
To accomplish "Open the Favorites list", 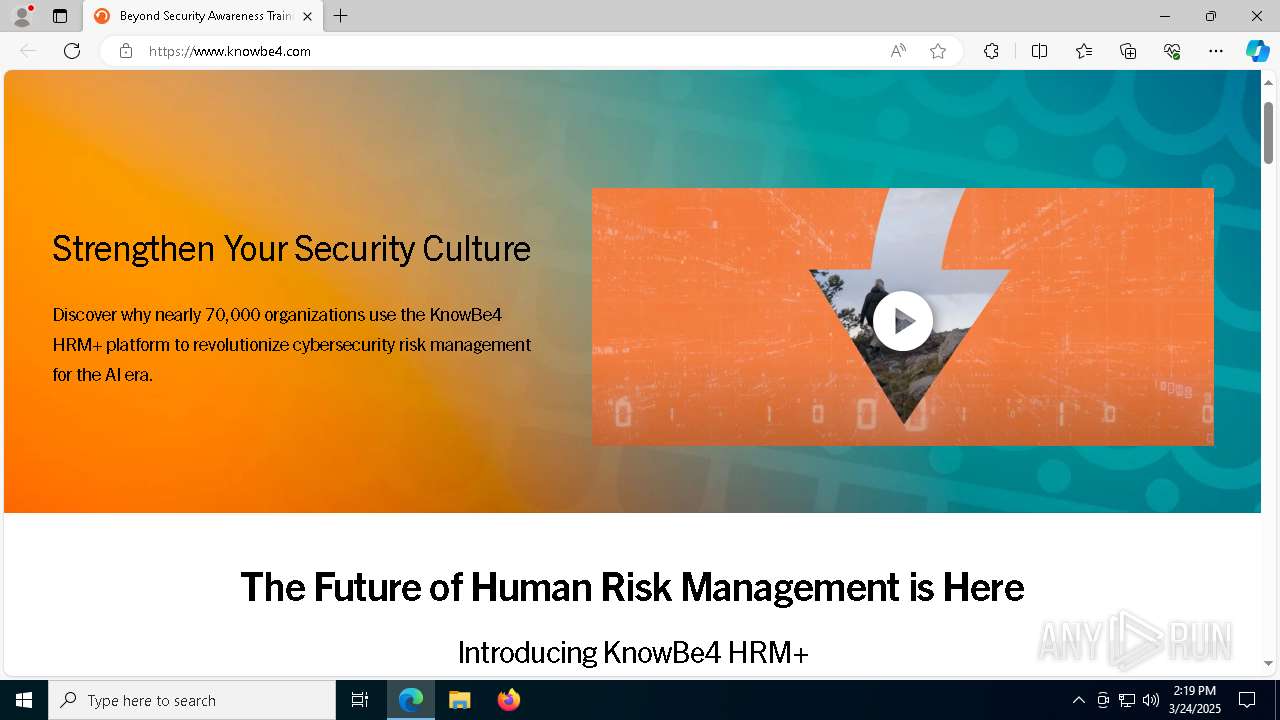I will (1084, 51).
